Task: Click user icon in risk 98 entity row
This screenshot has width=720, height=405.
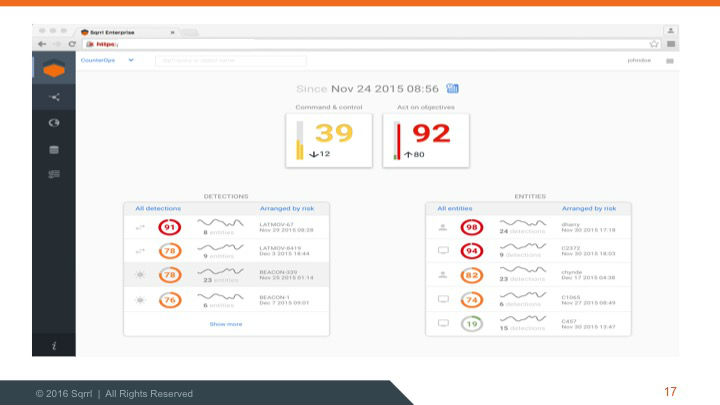Action: tap(443, 227)
